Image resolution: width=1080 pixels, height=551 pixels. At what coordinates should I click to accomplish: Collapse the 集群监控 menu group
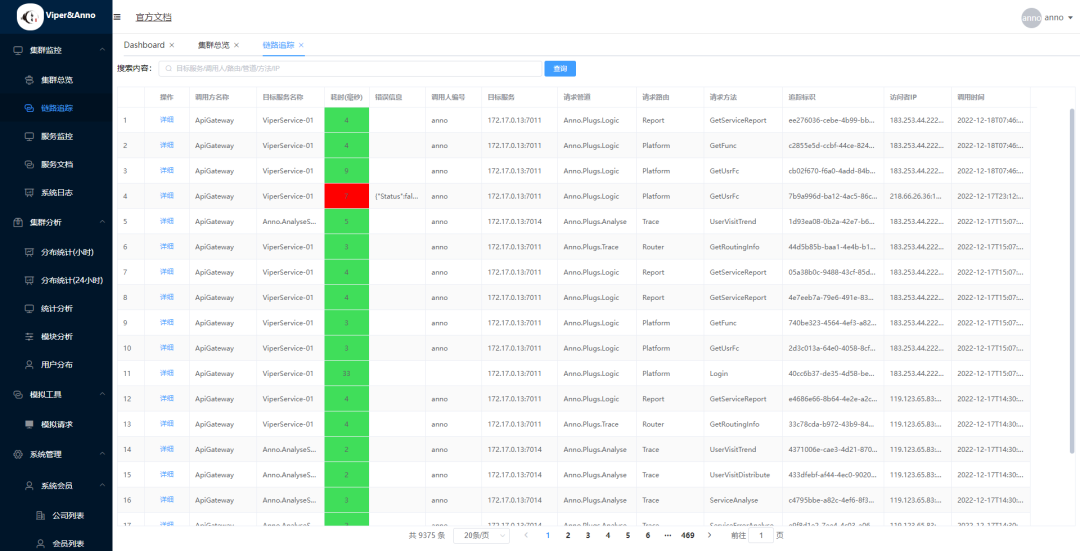56,50
